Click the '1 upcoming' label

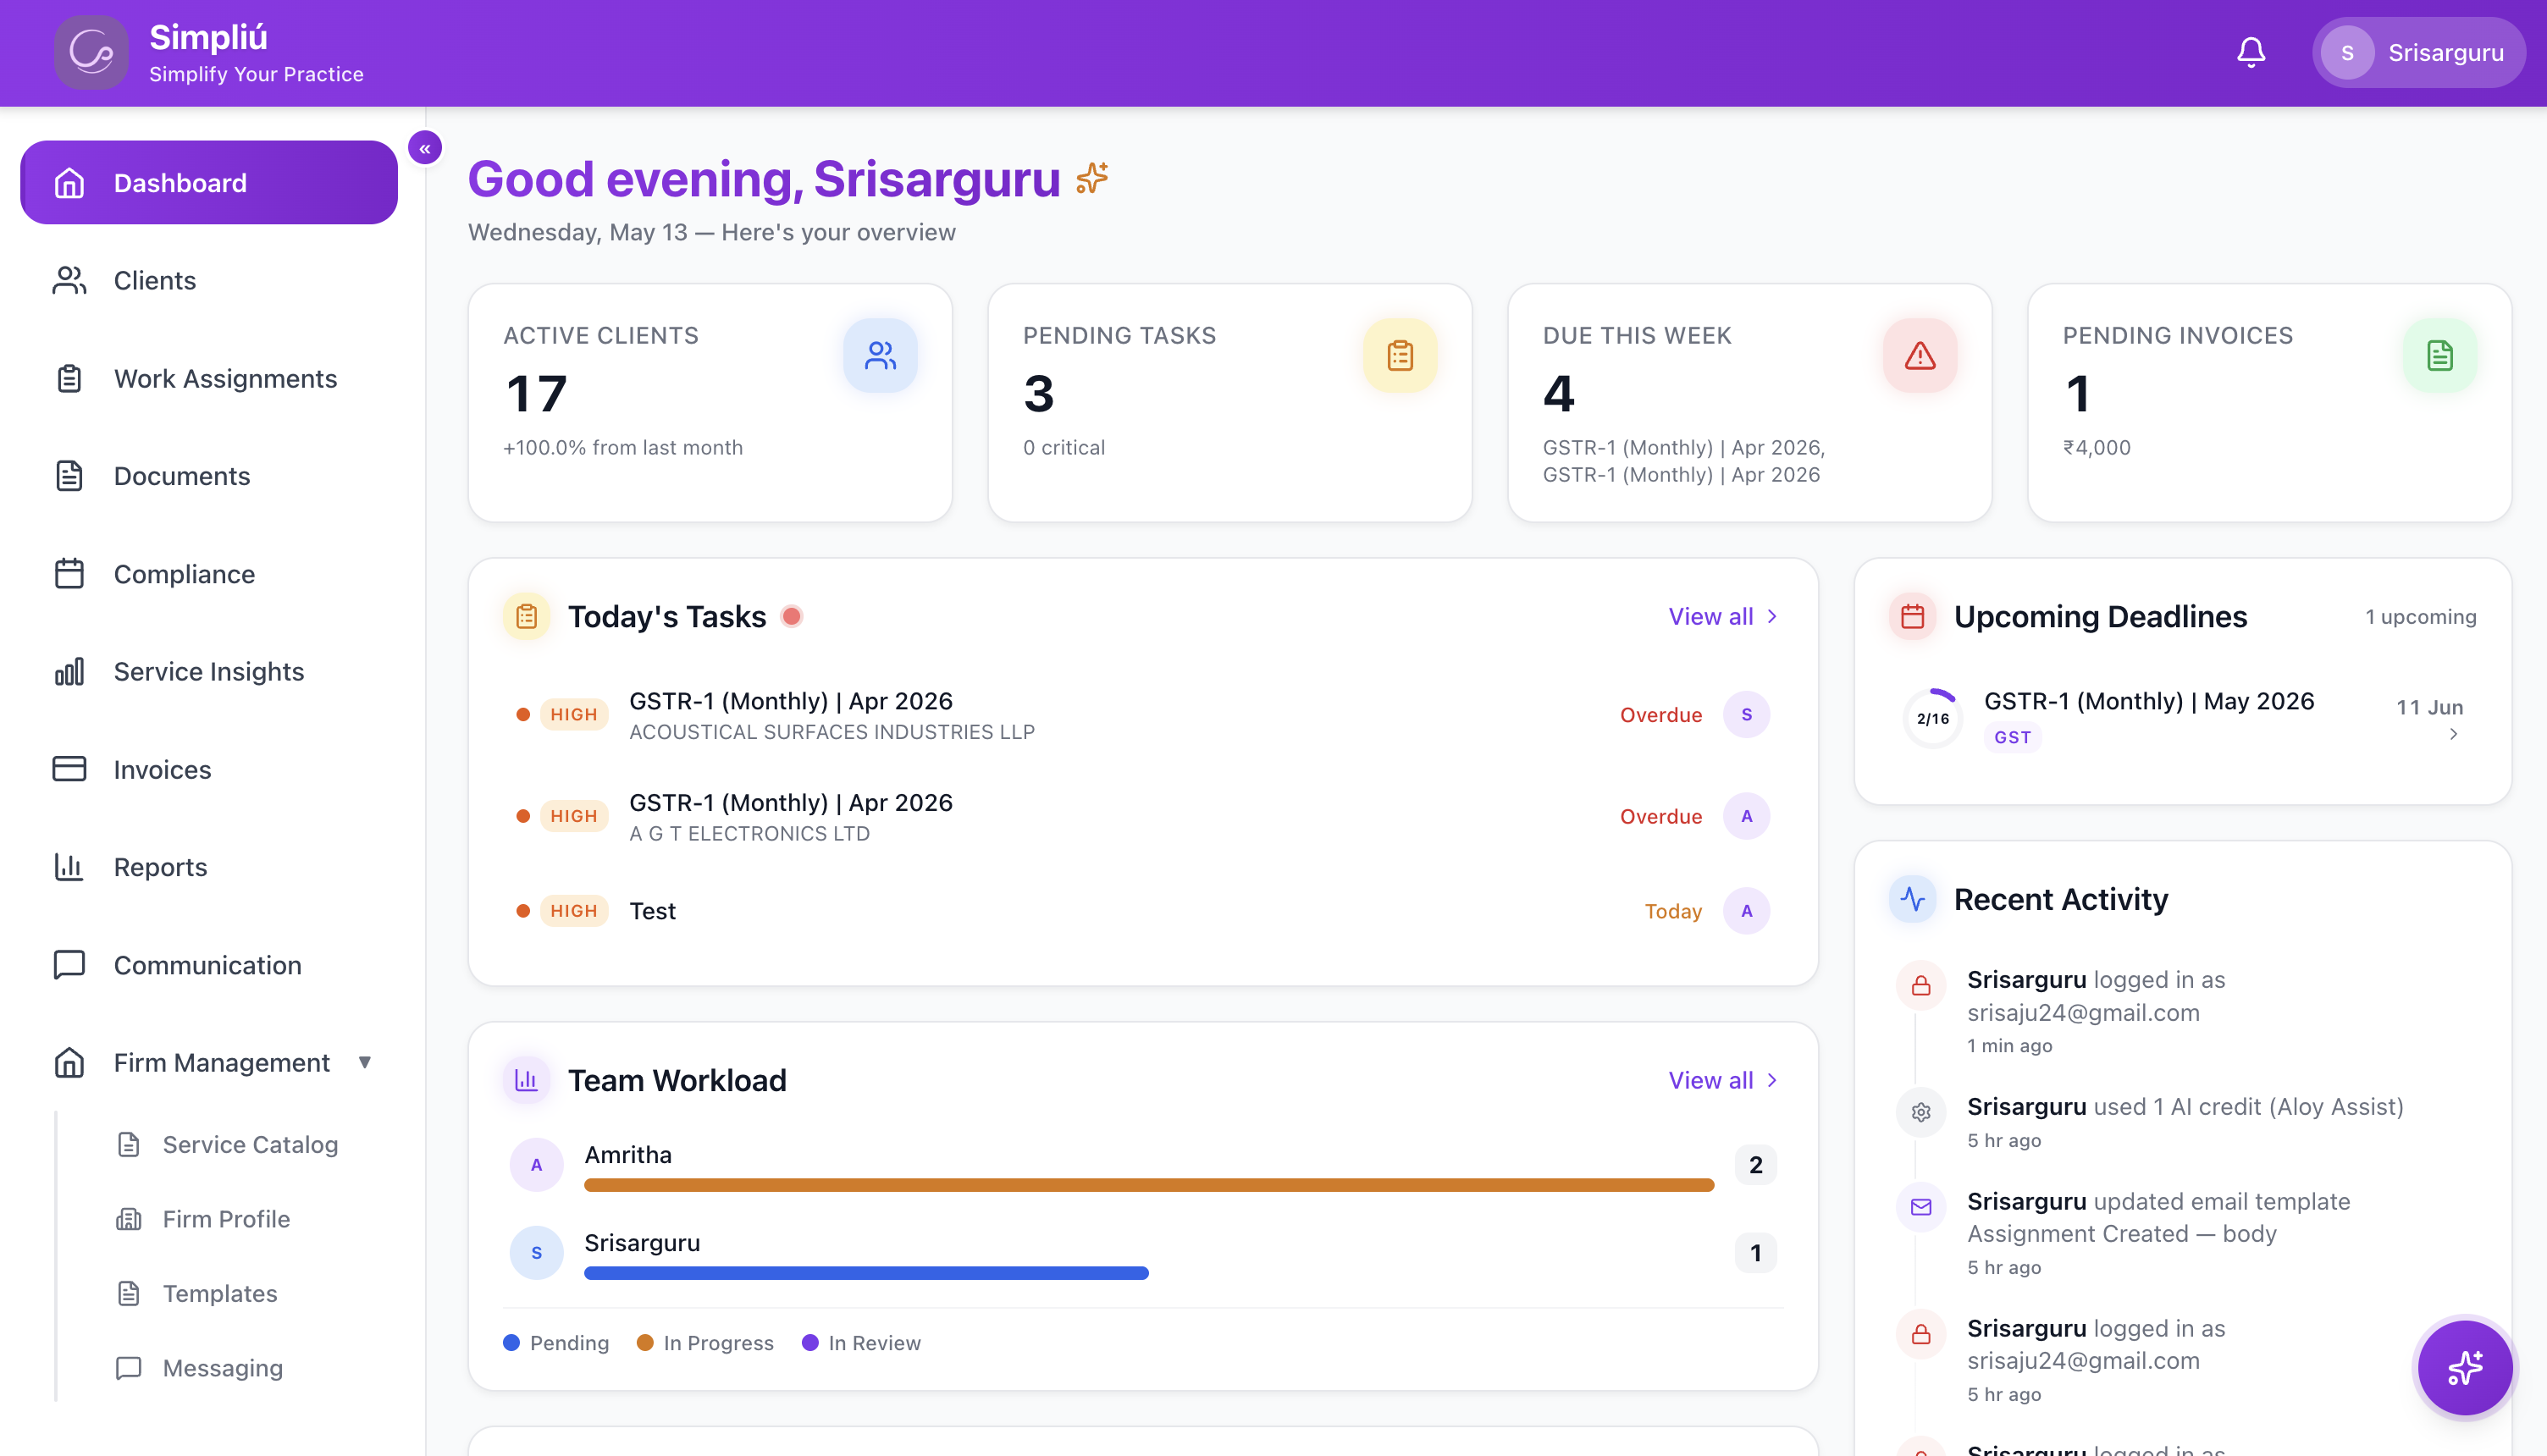pyautogui.click(x=2420, y=617)
